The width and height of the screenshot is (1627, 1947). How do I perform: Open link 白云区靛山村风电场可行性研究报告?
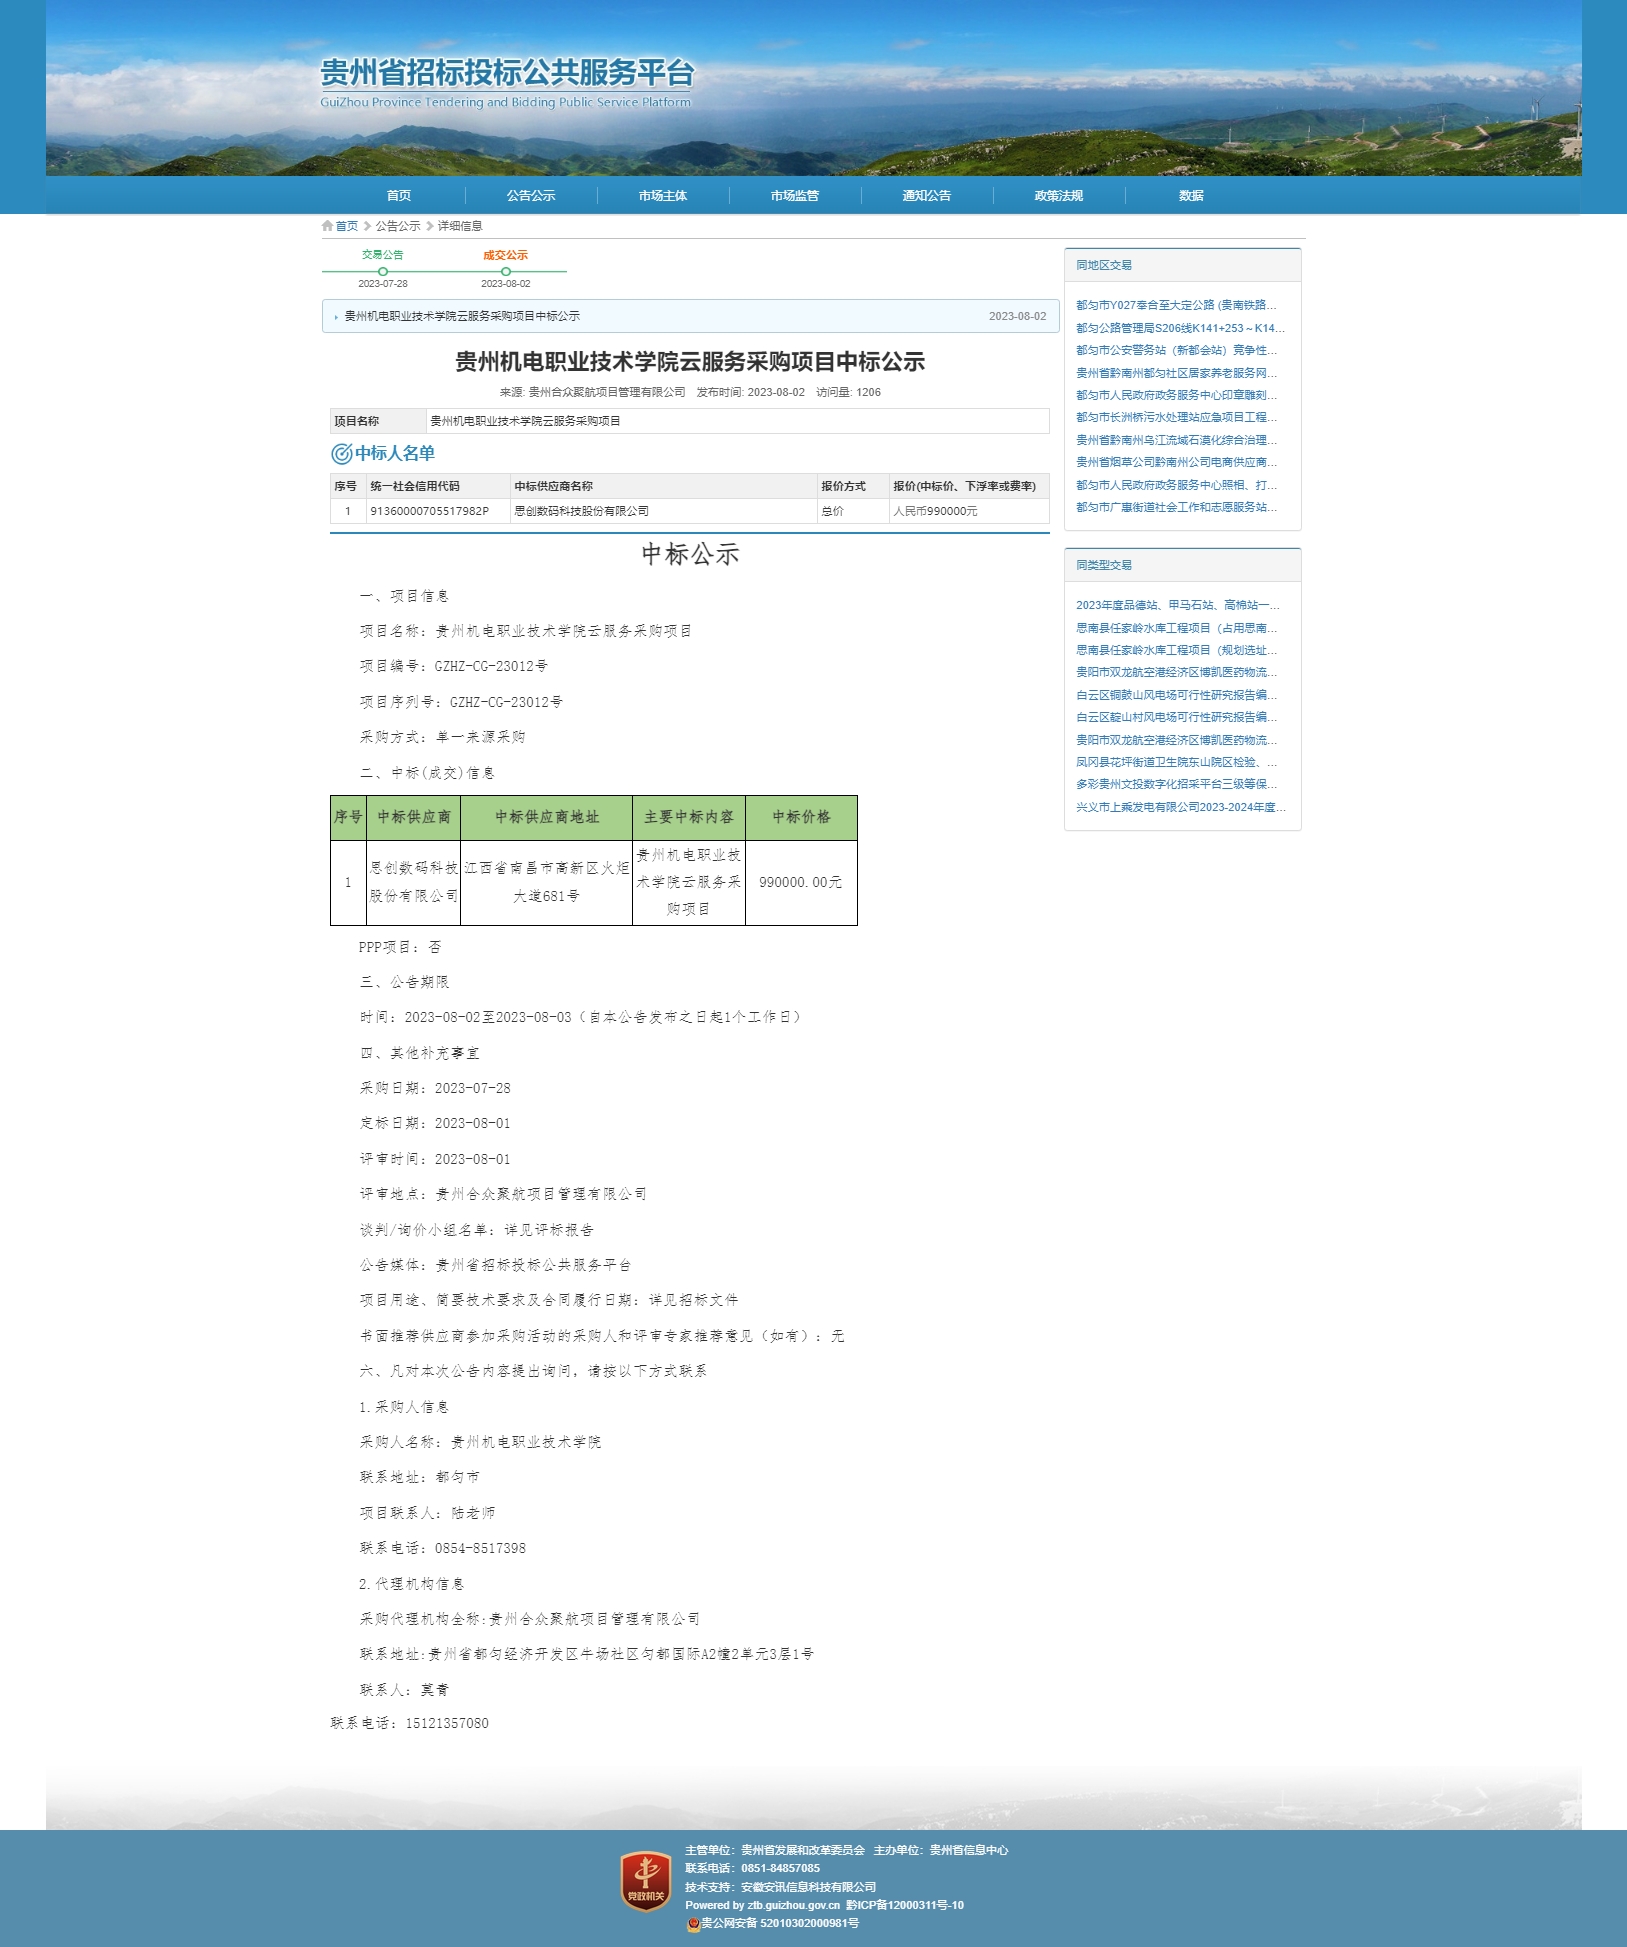tap(1176, 717)
